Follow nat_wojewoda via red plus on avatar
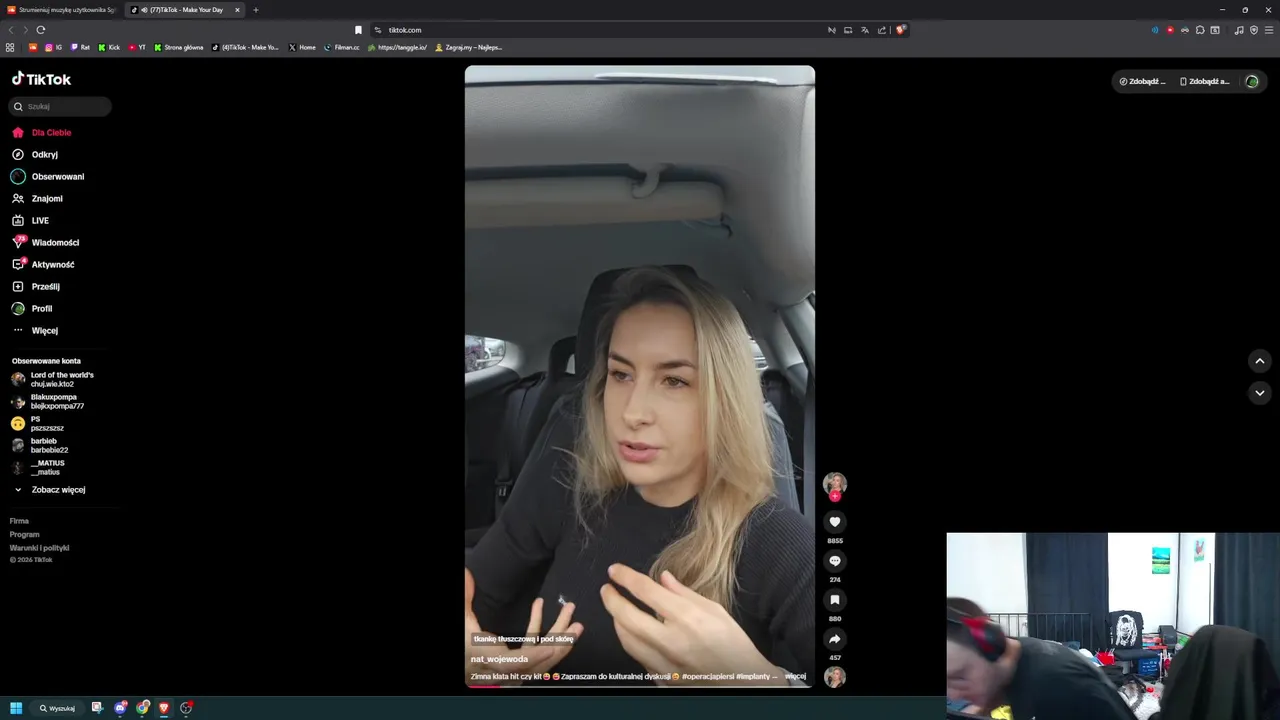The image size is (1280, 720). coord(835,496)
